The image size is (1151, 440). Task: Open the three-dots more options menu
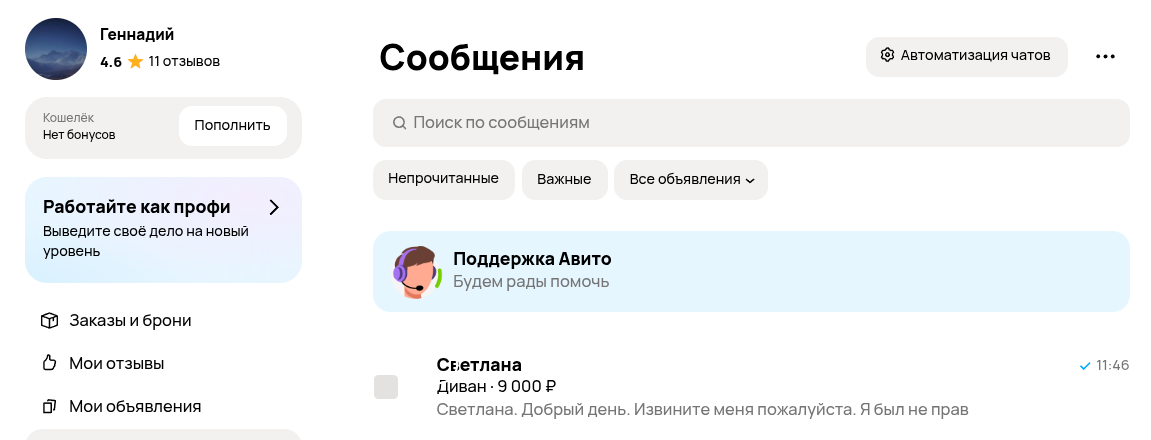(1105, 57)
